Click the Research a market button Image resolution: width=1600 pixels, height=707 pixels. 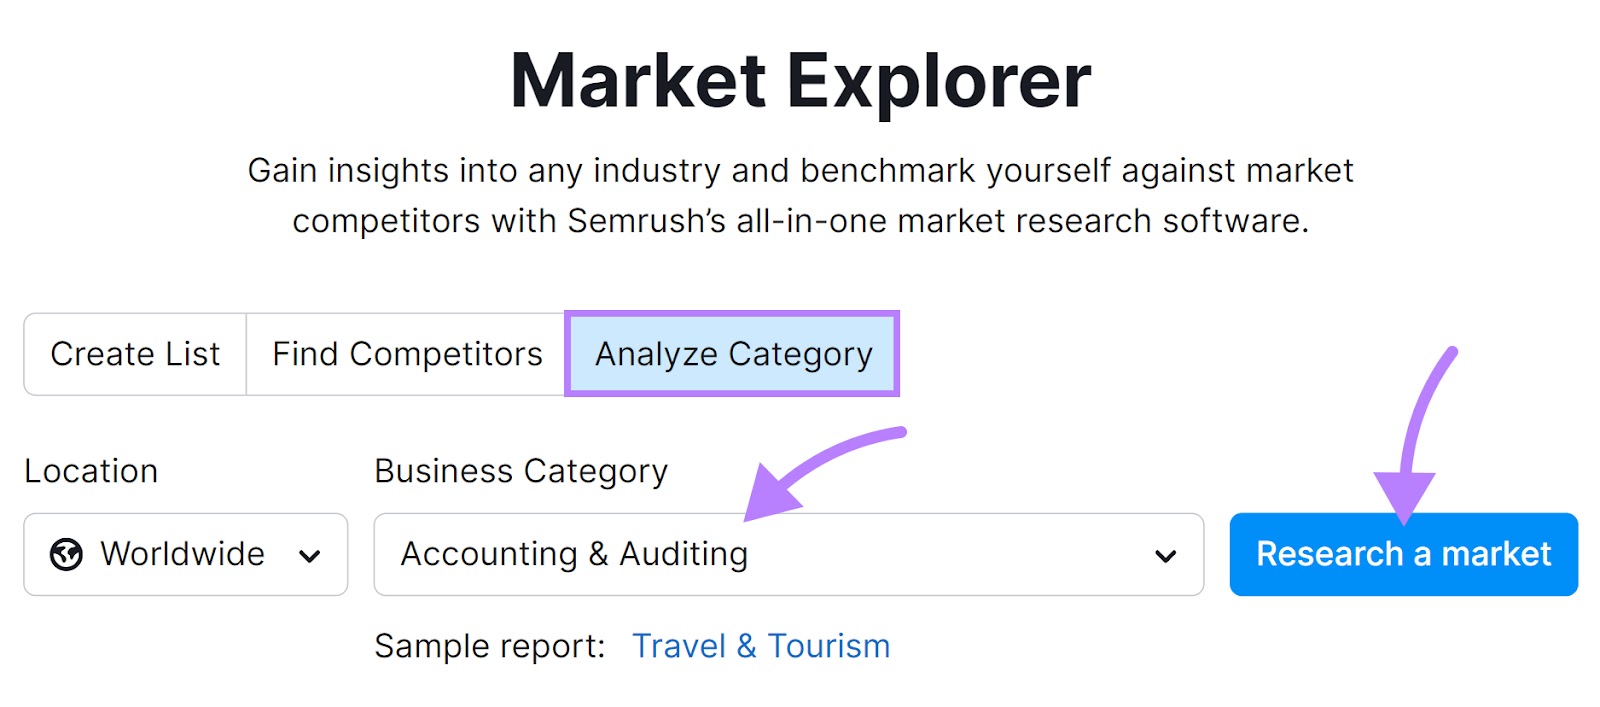click(x=1404, y=554)
